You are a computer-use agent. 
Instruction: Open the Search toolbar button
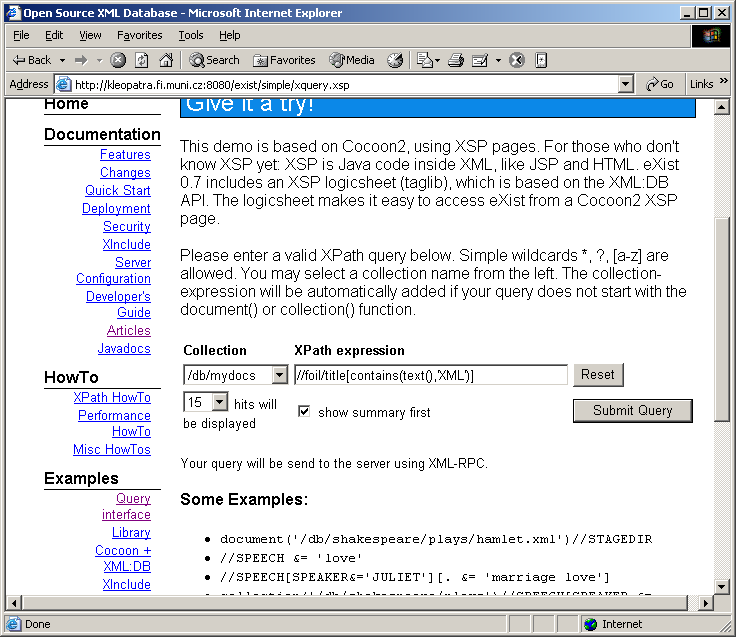pos(214,60)
